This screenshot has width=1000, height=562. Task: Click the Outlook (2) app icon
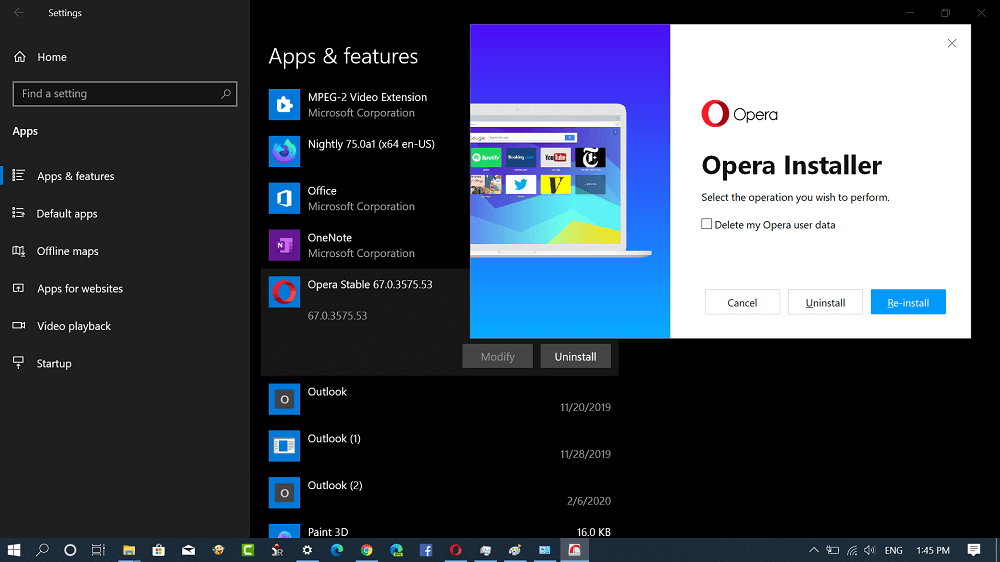(x=284, y=493)
